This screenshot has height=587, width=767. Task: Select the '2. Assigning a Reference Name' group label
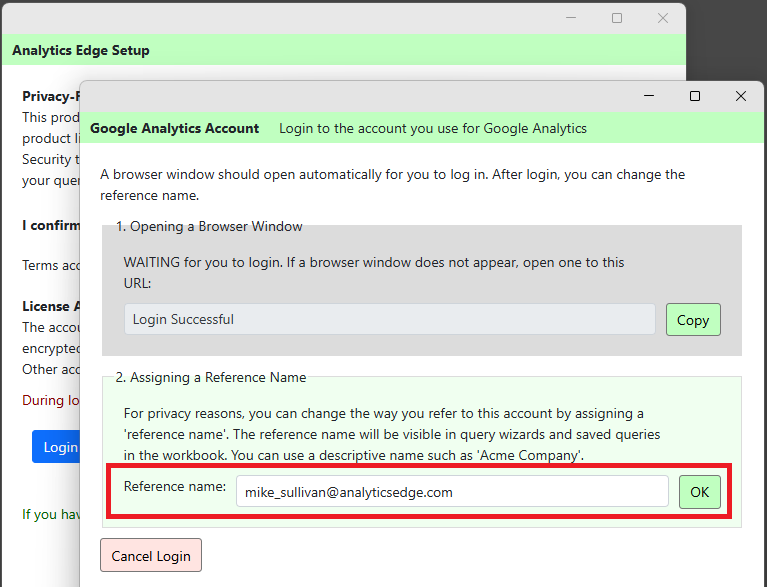pos(210,377)
